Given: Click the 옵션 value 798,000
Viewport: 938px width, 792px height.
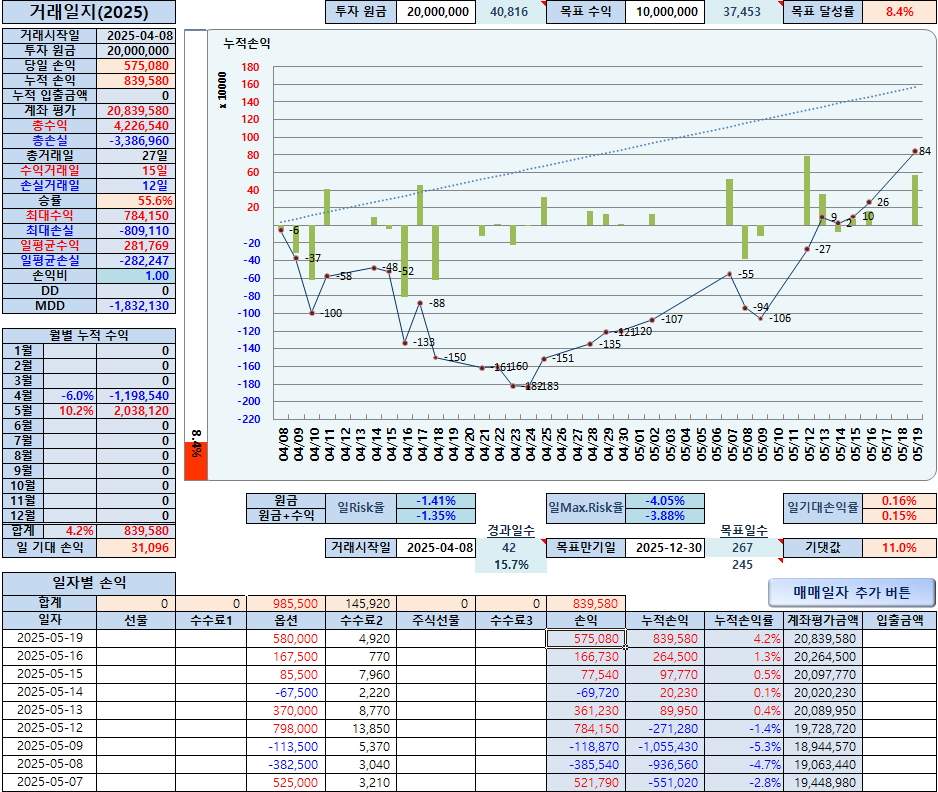Looking at the screenshot, I should (x=286, y=728).
